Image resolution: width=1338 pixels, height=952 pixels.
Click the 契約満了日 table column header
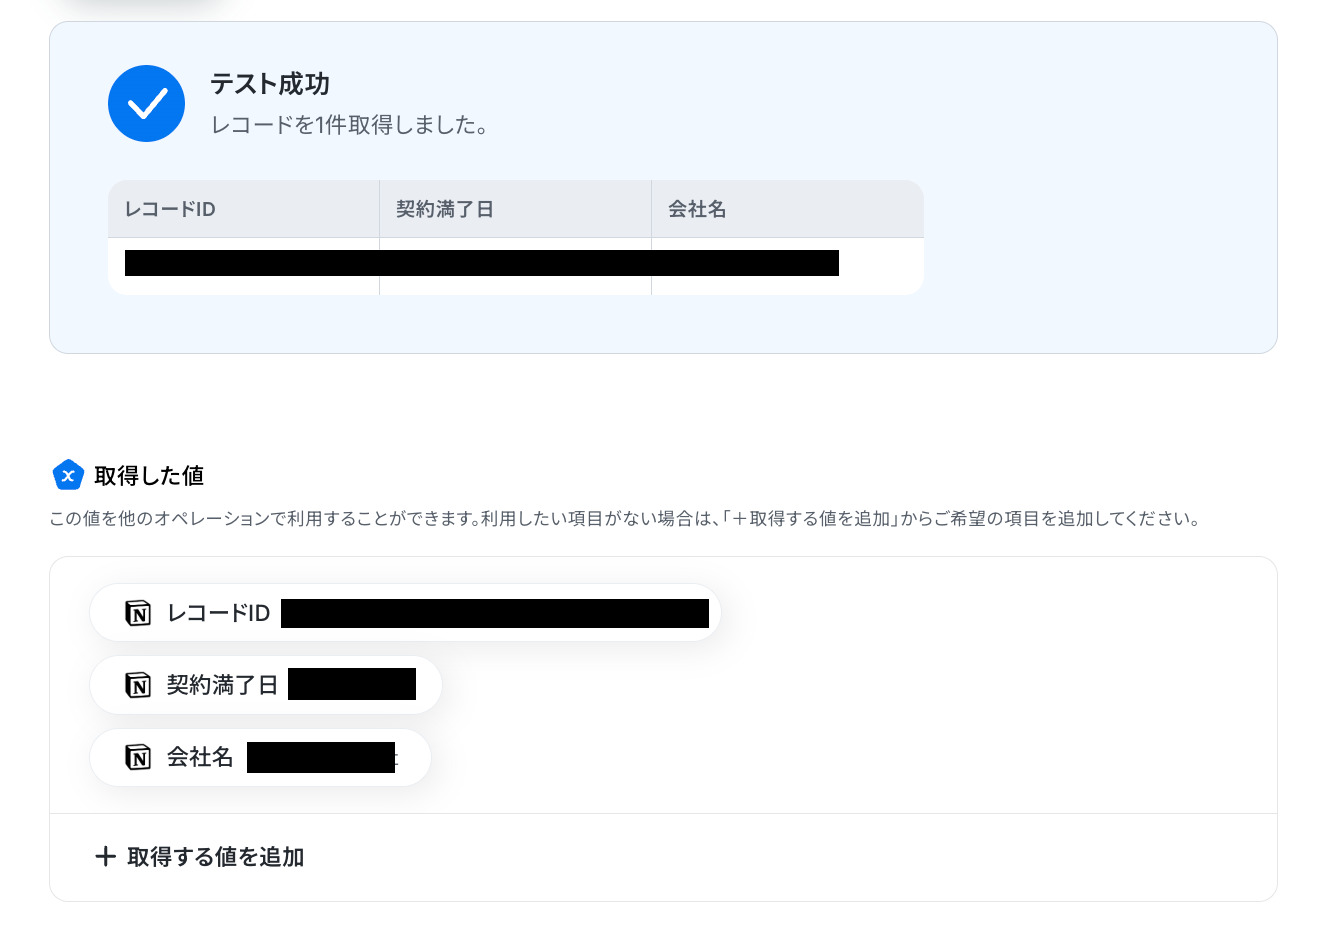[516, 209]
